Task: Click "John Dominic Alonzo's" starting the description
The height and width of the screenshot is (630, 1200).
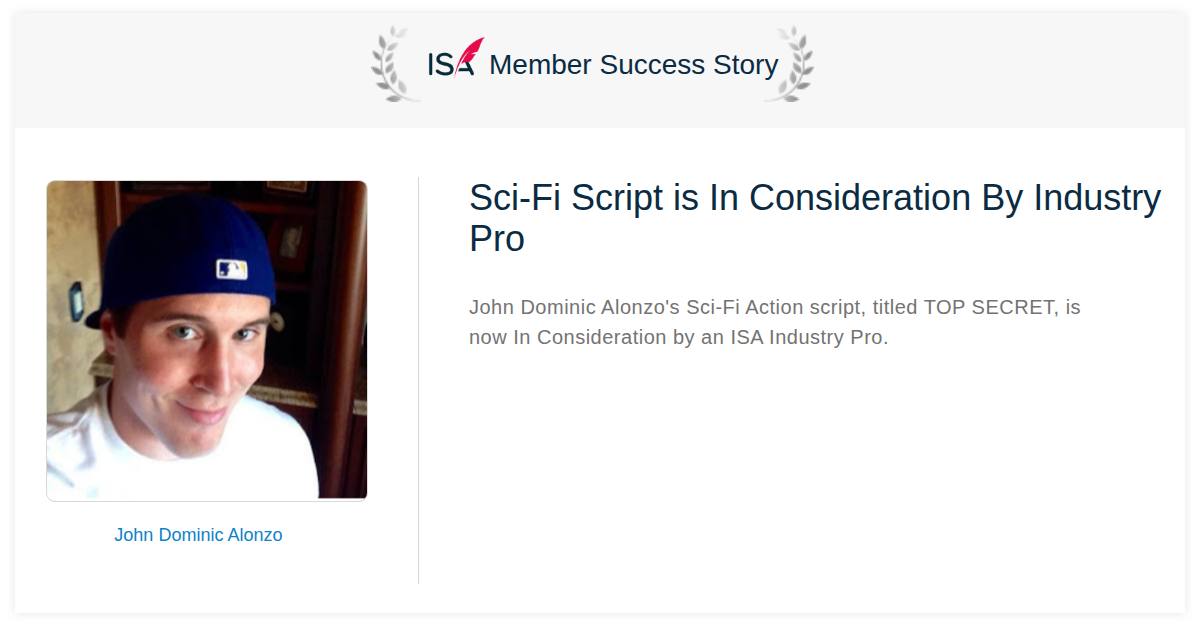Action: point(575,307)
